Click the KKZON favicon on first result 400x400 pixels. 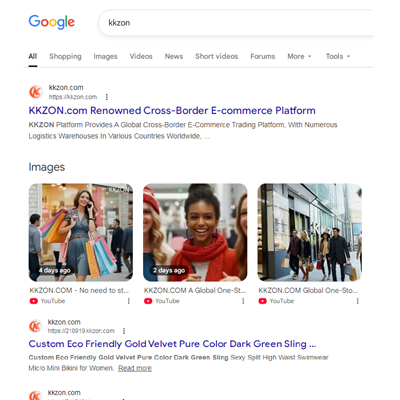36,92
